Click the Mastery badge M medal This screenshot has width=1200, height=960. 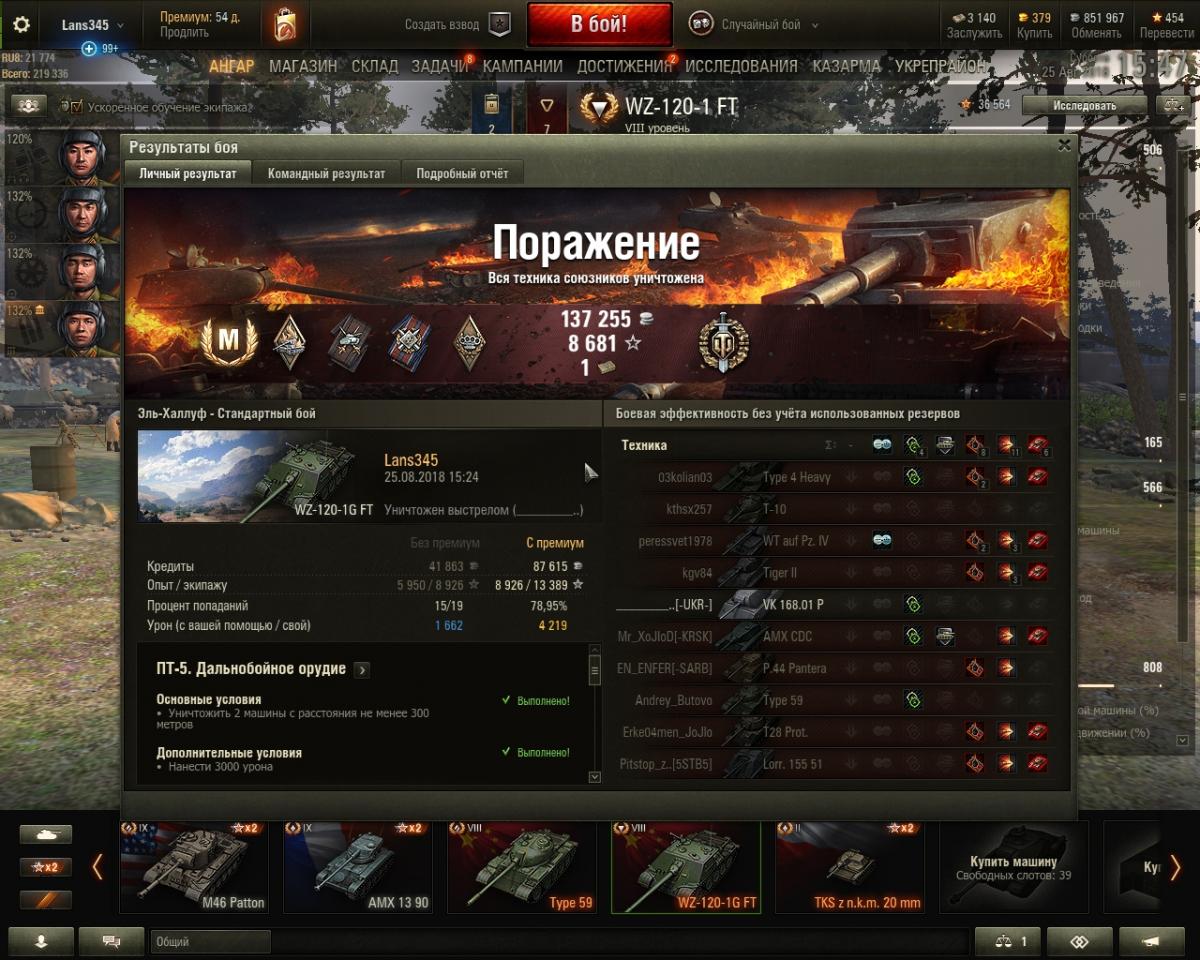(229, 341)
